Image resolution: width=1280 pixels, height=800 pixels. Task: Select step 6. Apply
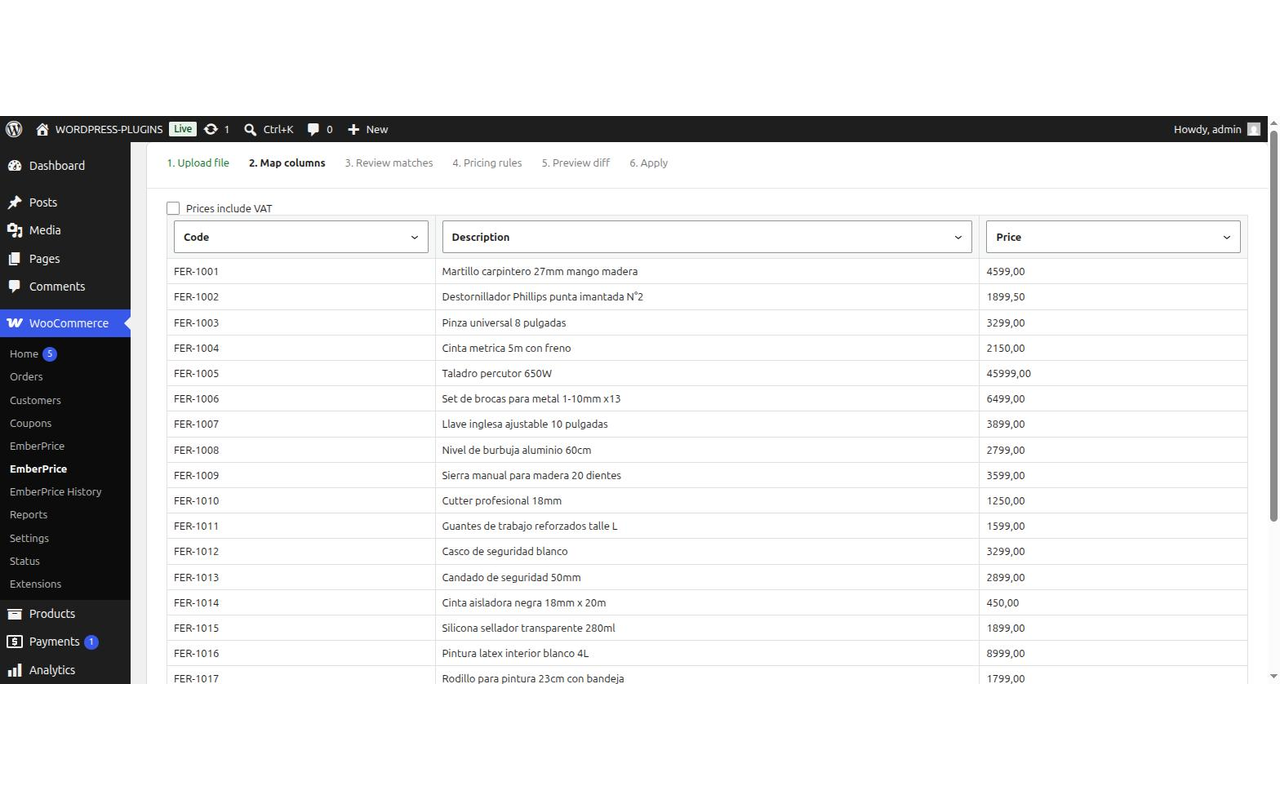(649, 163)
